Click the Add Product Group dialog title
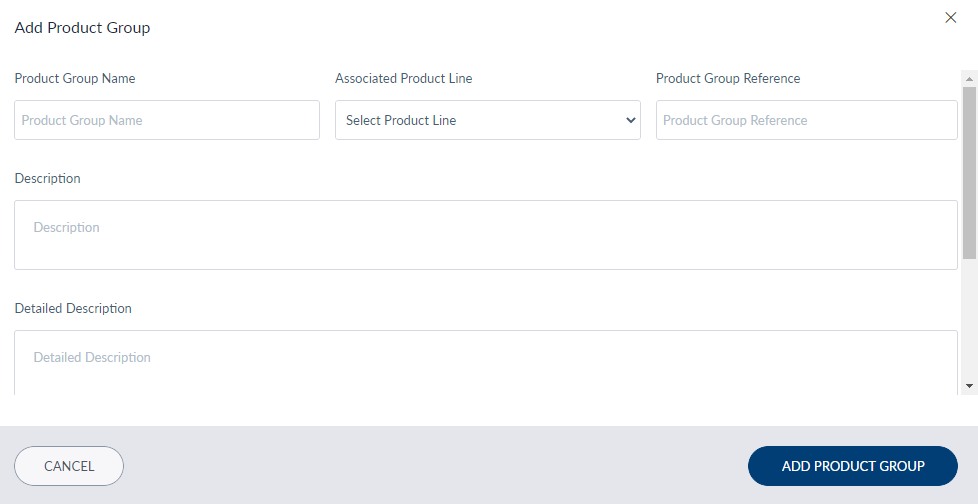This screenshot has height=504, width=978. click(82, 27)
